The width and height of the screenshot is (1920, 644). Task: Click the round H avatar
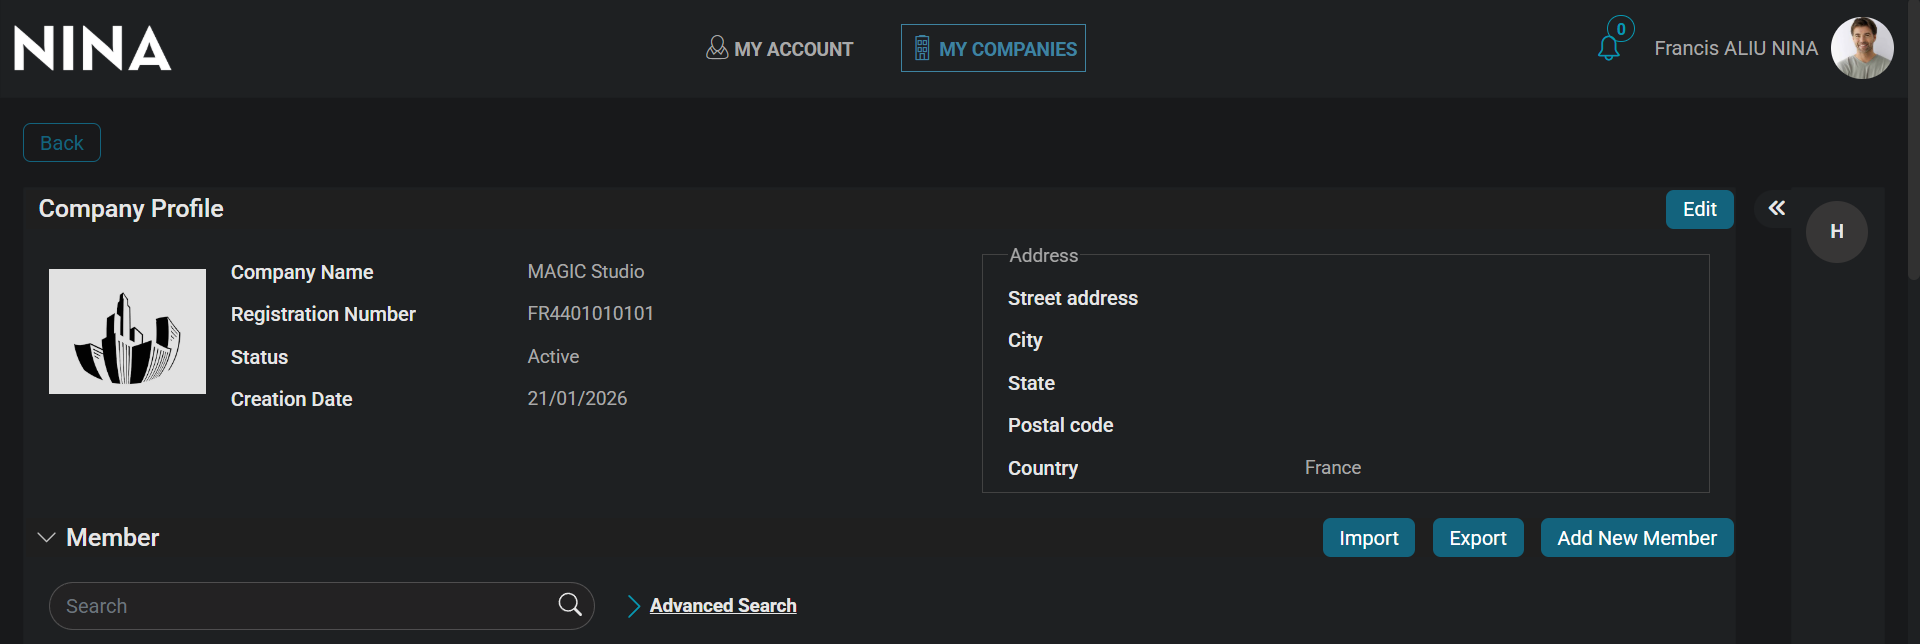(x=1836, y=232)
